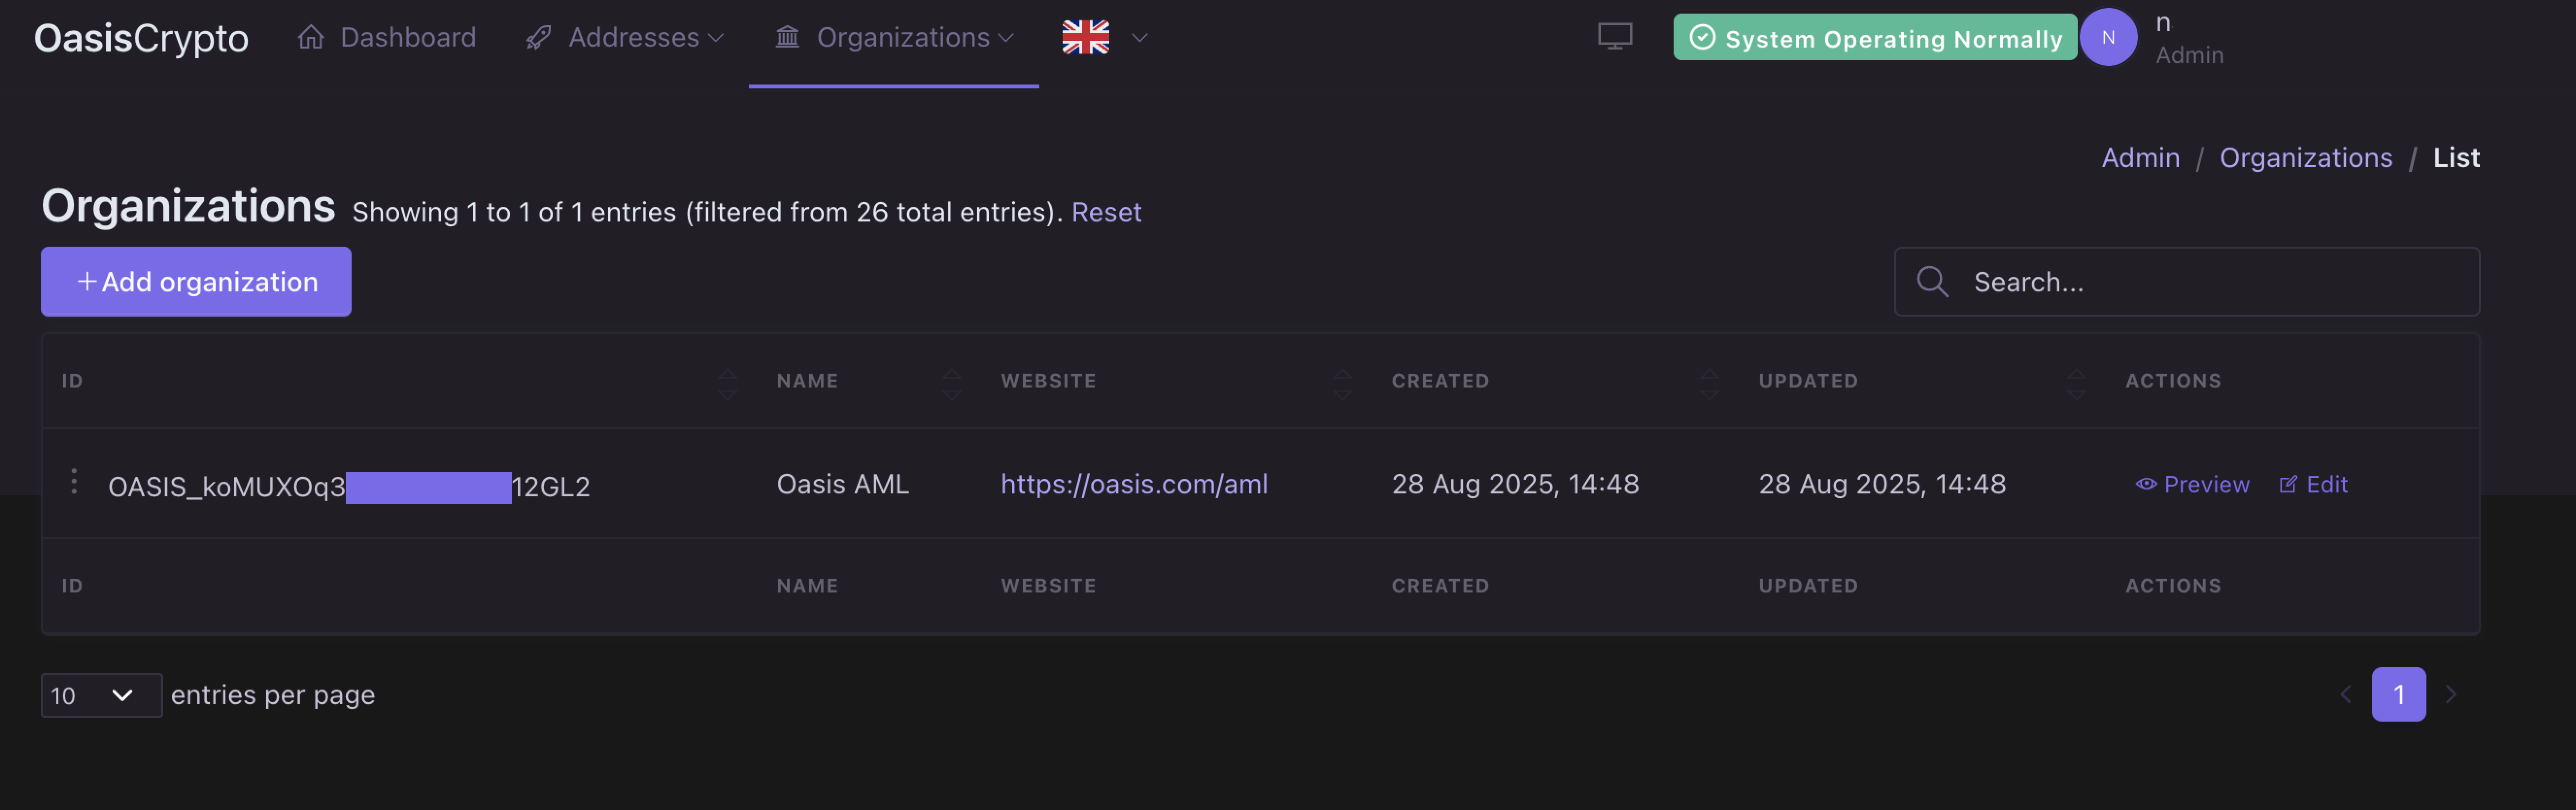This screenshot has width=2576, height=810.
Task: Sort table by Website column arrows
Action: [x=1342, y=382]
